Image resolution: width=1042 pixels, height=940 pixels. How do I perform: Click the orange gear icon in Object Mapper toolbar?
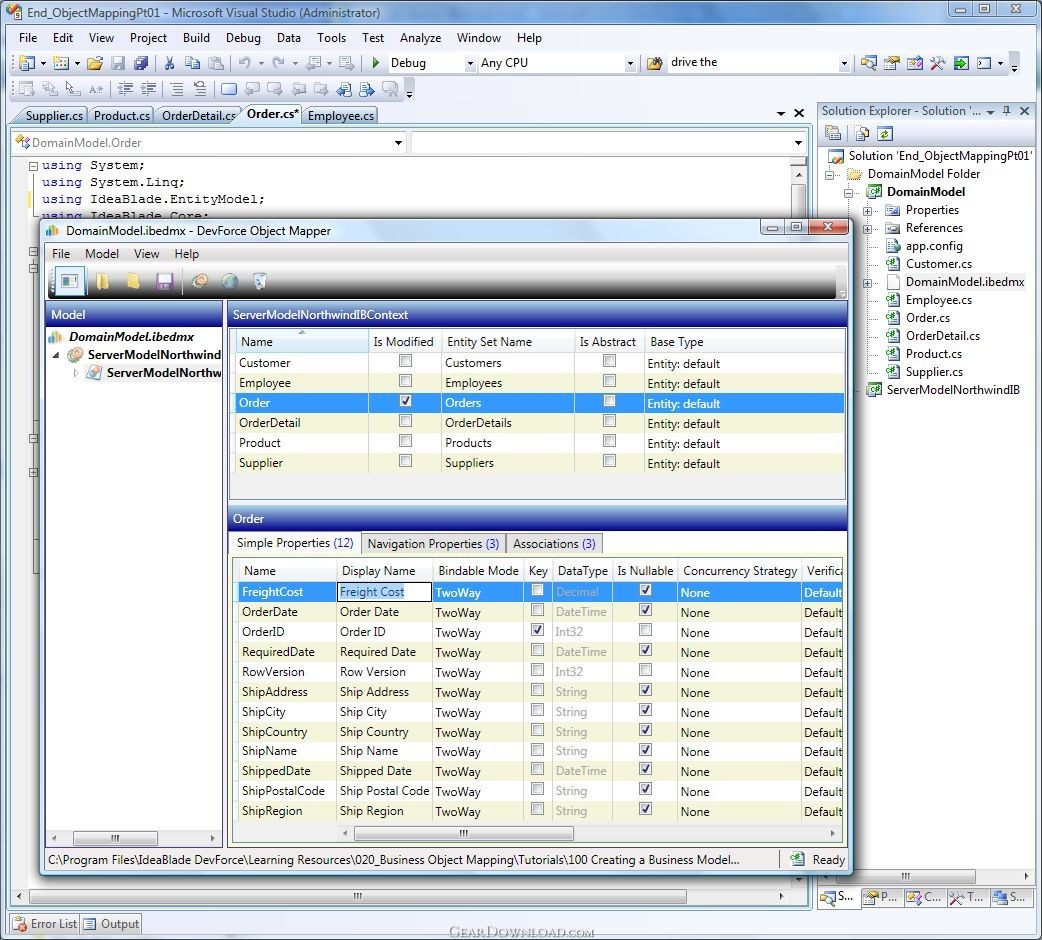(199, 282)
